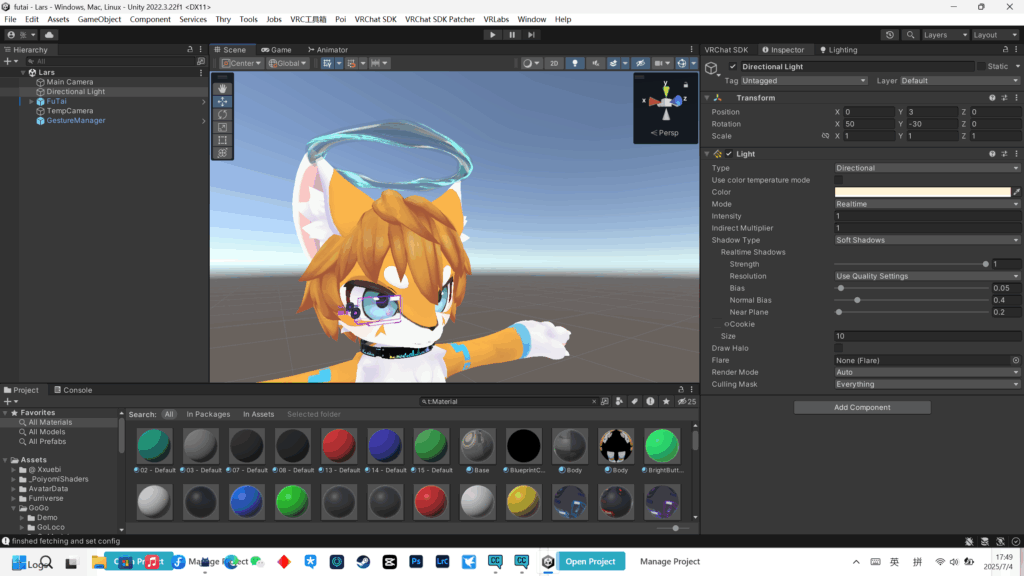Switch to the Lighting tab
Image resolution: width=1024 pixels, height=576 pixels.
[839, 50]
